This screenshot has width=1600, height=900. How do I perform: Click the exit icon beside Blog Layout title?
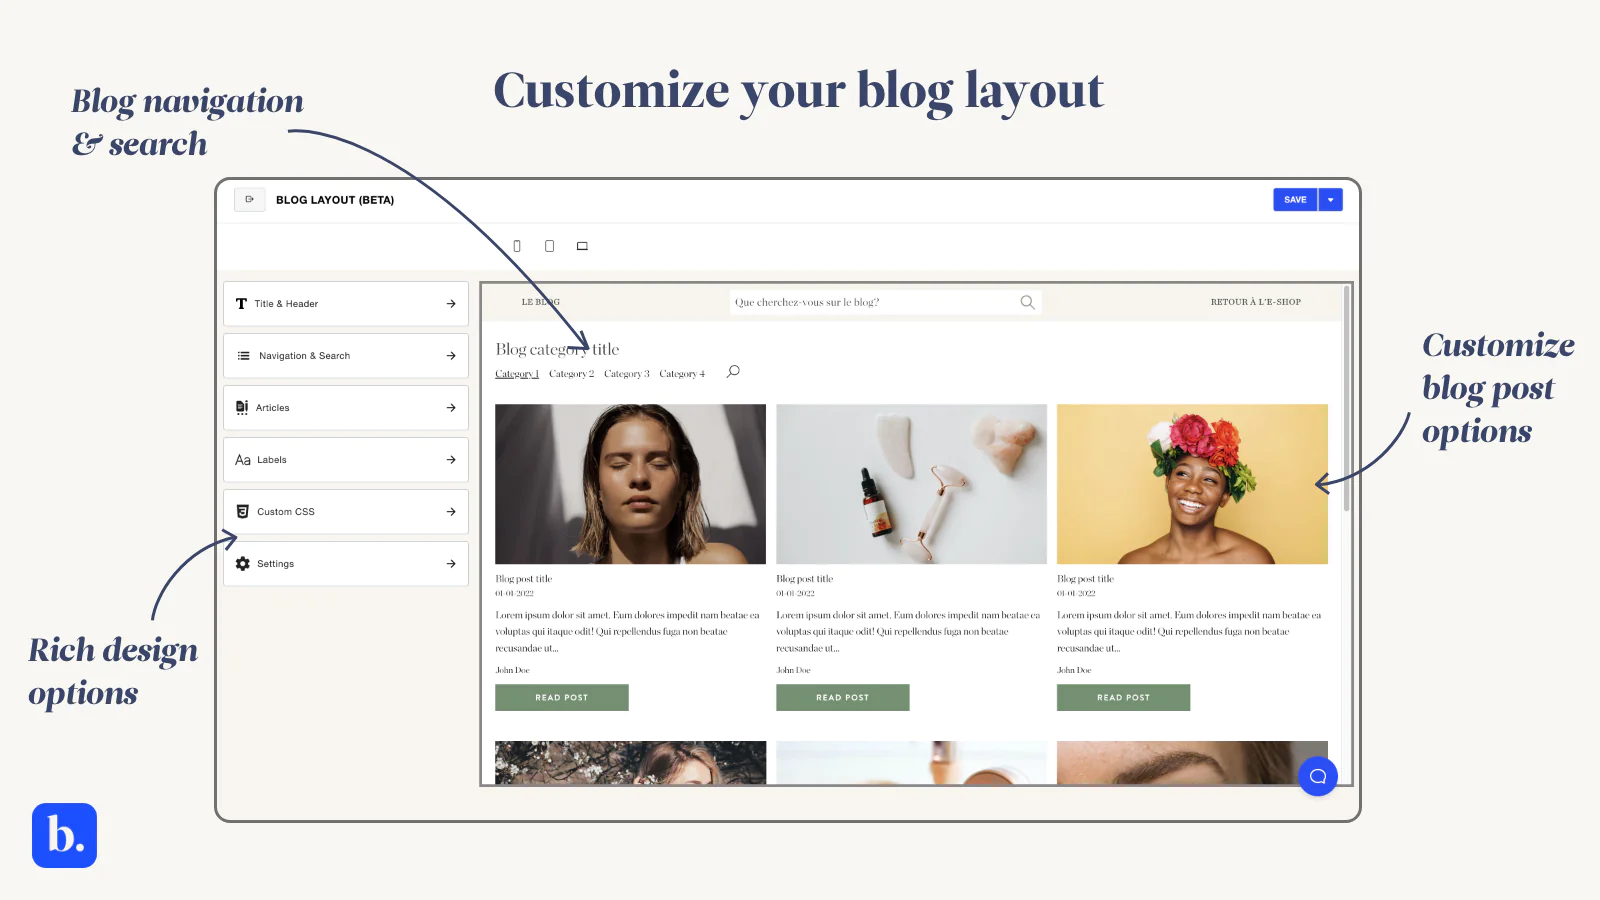(250, 199)
